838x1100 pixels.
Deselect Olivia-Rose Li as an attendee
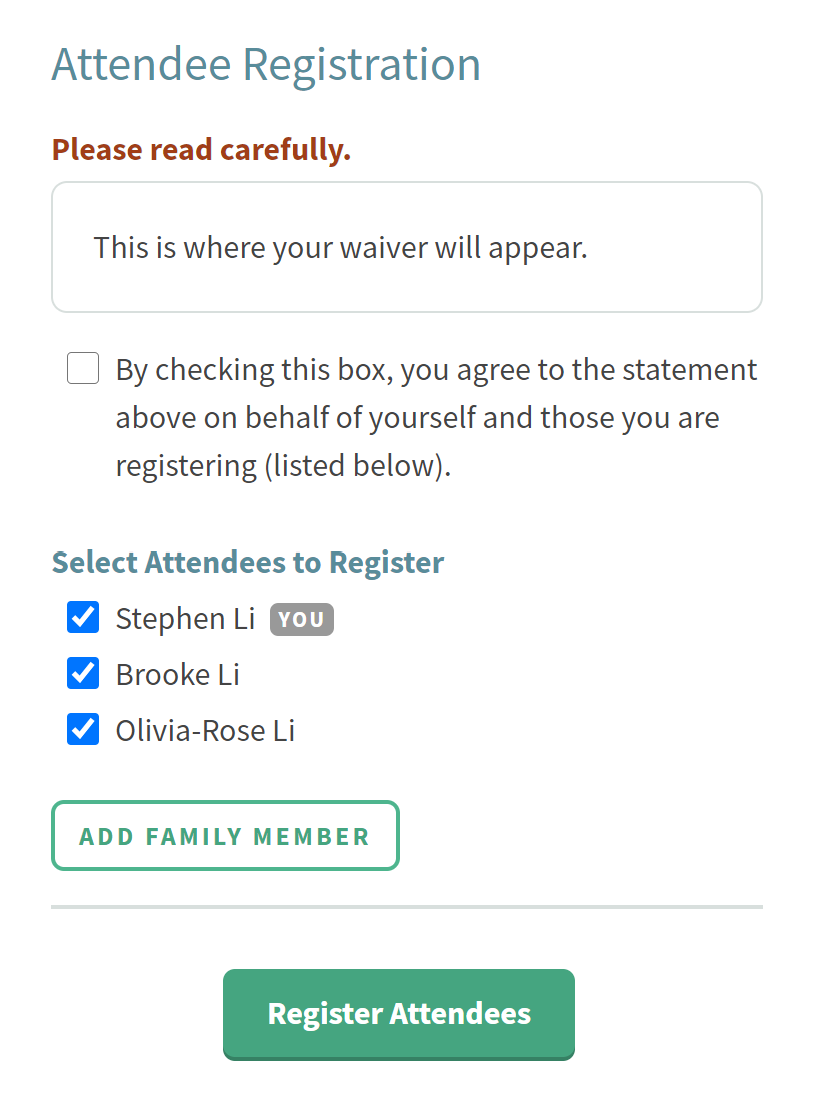point(83,729)
